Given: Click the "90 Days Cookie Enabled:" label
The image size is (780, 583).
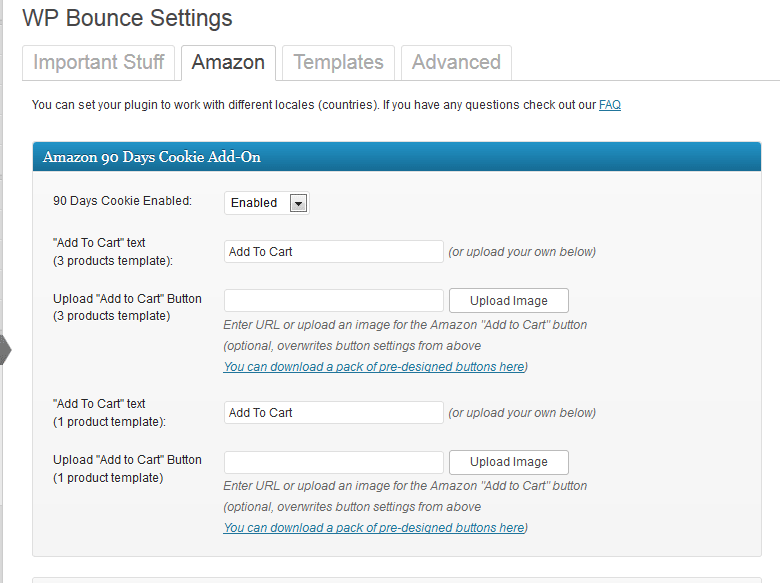Looking at the screenshot, I should (x=122, y=201).
